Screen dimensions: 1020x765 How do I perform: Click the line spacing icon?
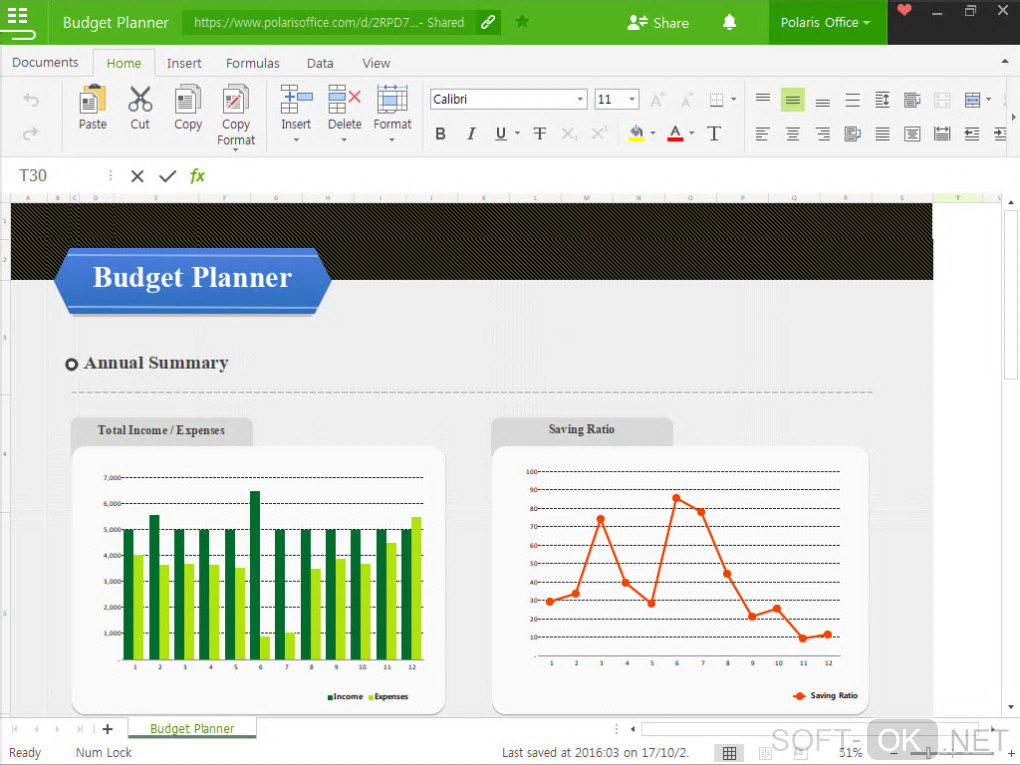(x=882, y=100)
